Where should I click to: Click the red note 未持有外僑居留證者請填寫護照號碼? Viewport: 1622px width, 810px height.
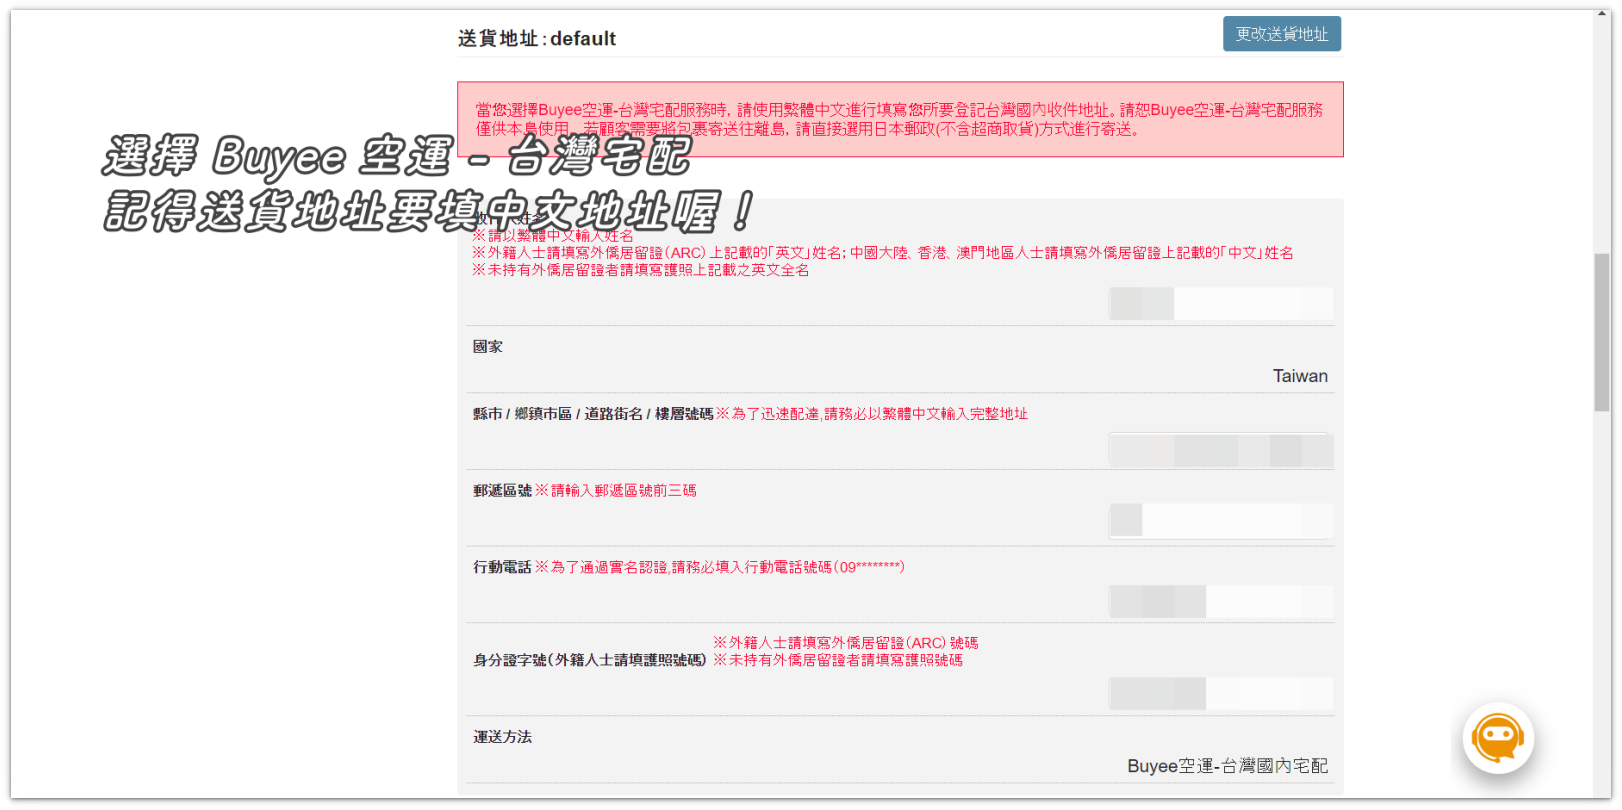tap(838, 660)
